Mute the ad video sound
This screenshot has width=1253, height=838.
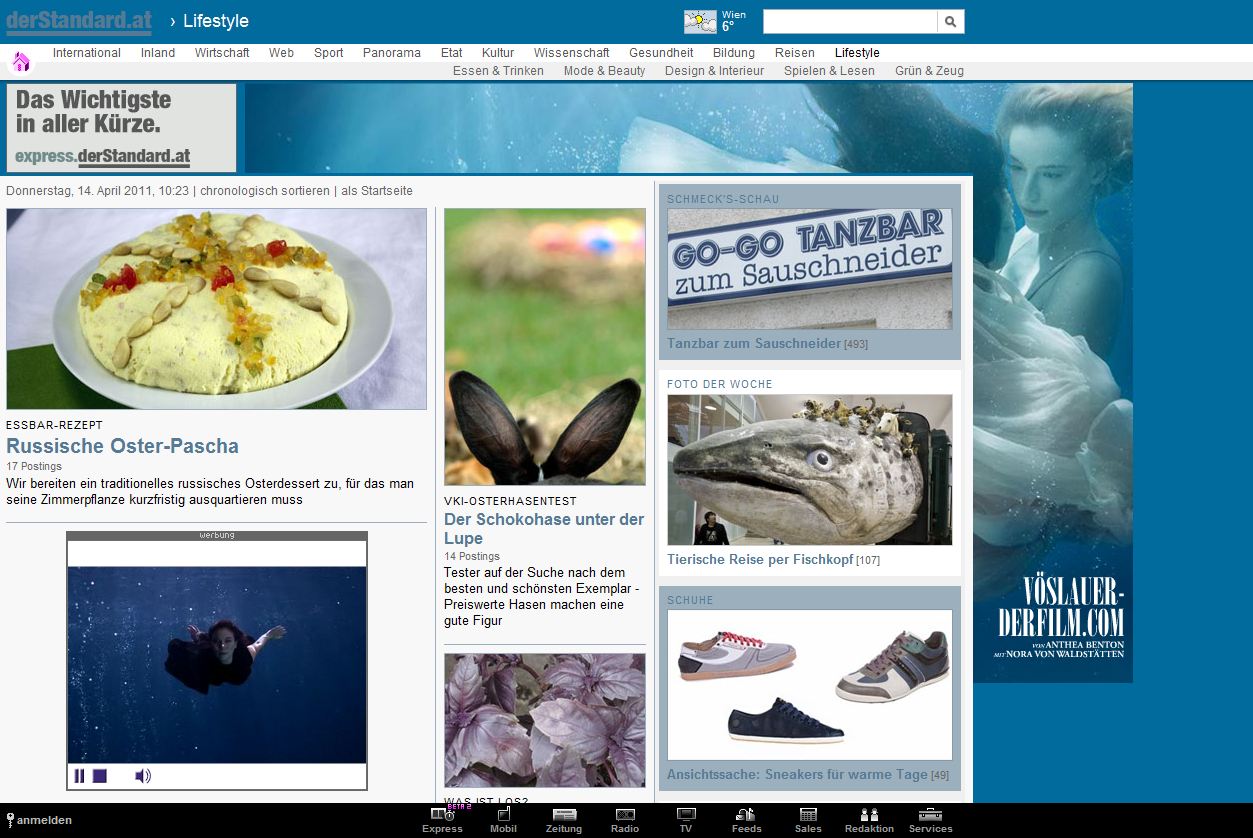click(x=143, y=776)
